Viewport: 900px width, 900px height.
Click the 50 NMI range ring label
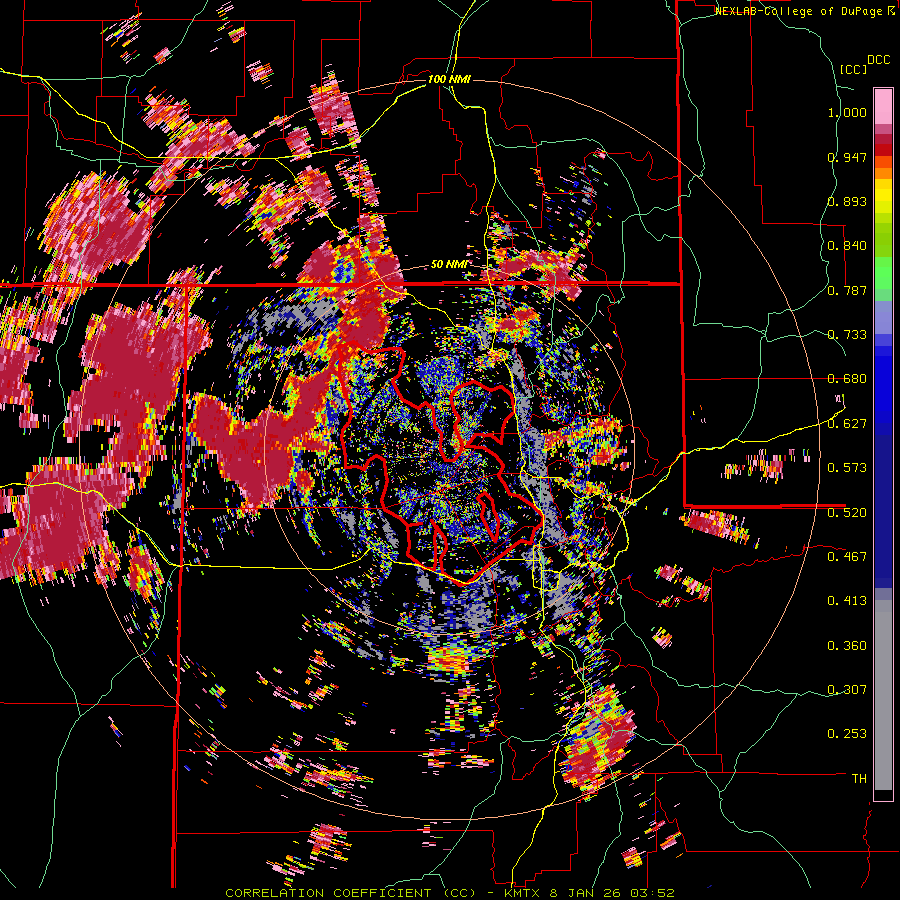tap(448, 265)
